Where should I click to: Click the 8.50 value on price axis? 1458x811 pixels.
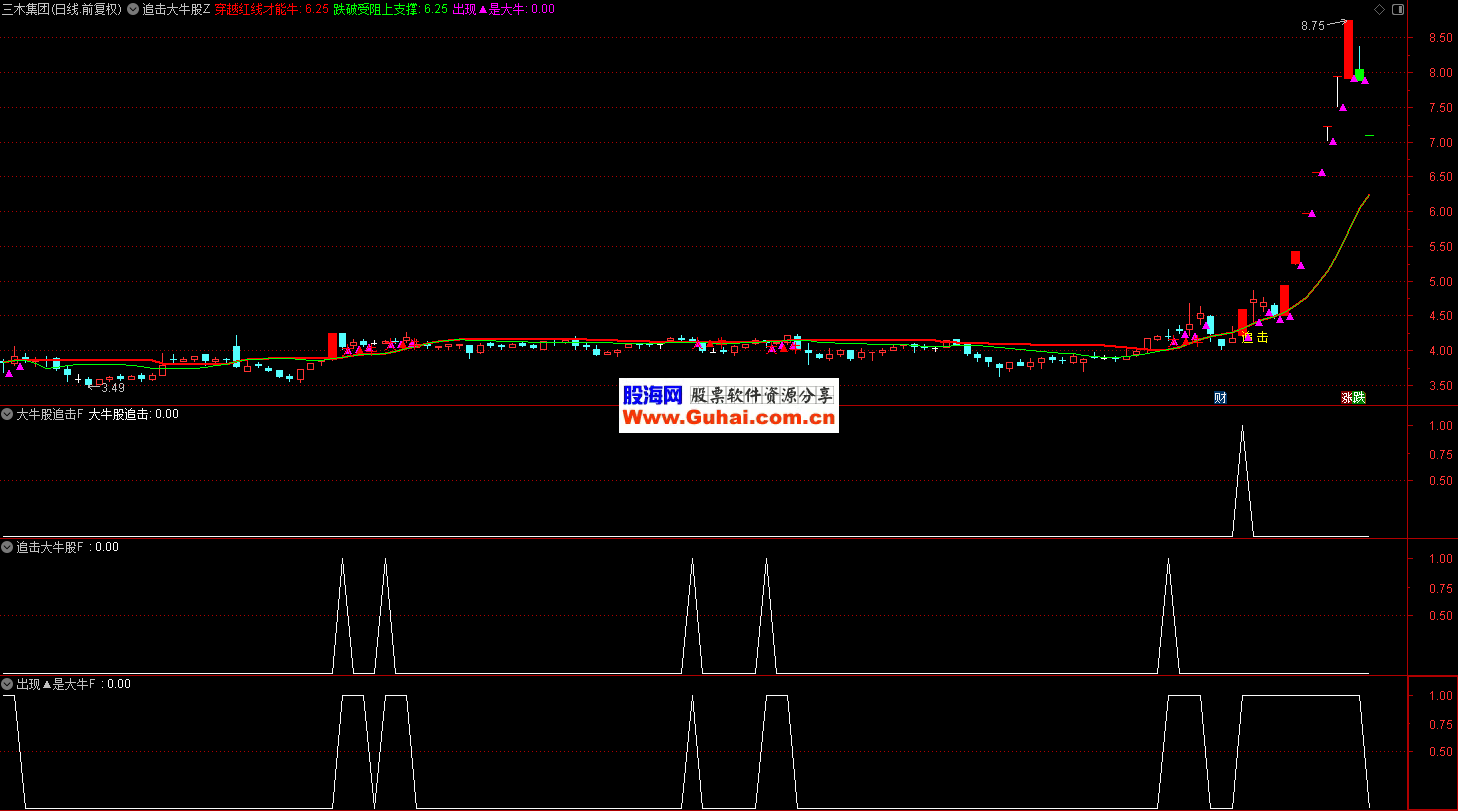pyautogui.click(x=1440, y=38)
